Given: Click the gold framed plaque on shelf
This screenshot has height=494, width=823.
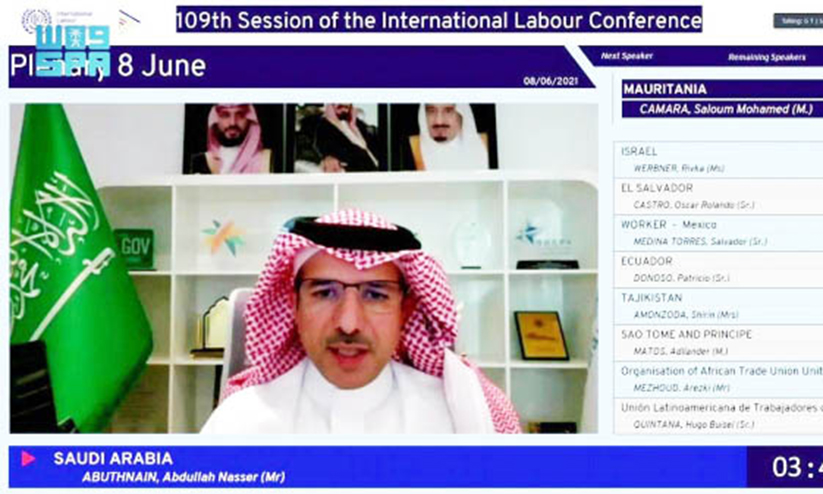Looking at the screenshot, I should pyautogui.click(x=541, y=335).
